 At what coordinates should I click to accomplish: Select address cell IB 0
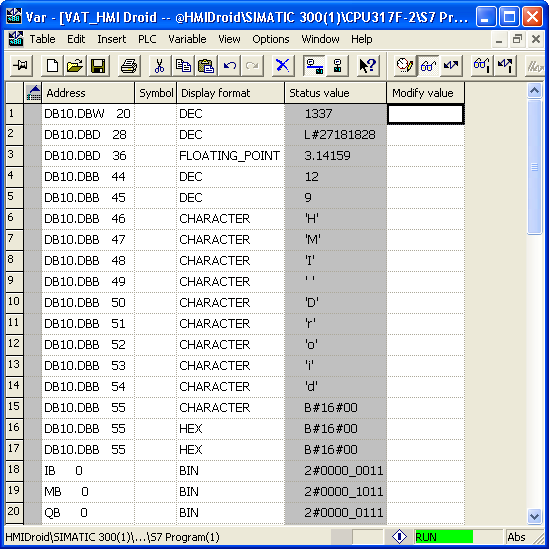[88, 471]
